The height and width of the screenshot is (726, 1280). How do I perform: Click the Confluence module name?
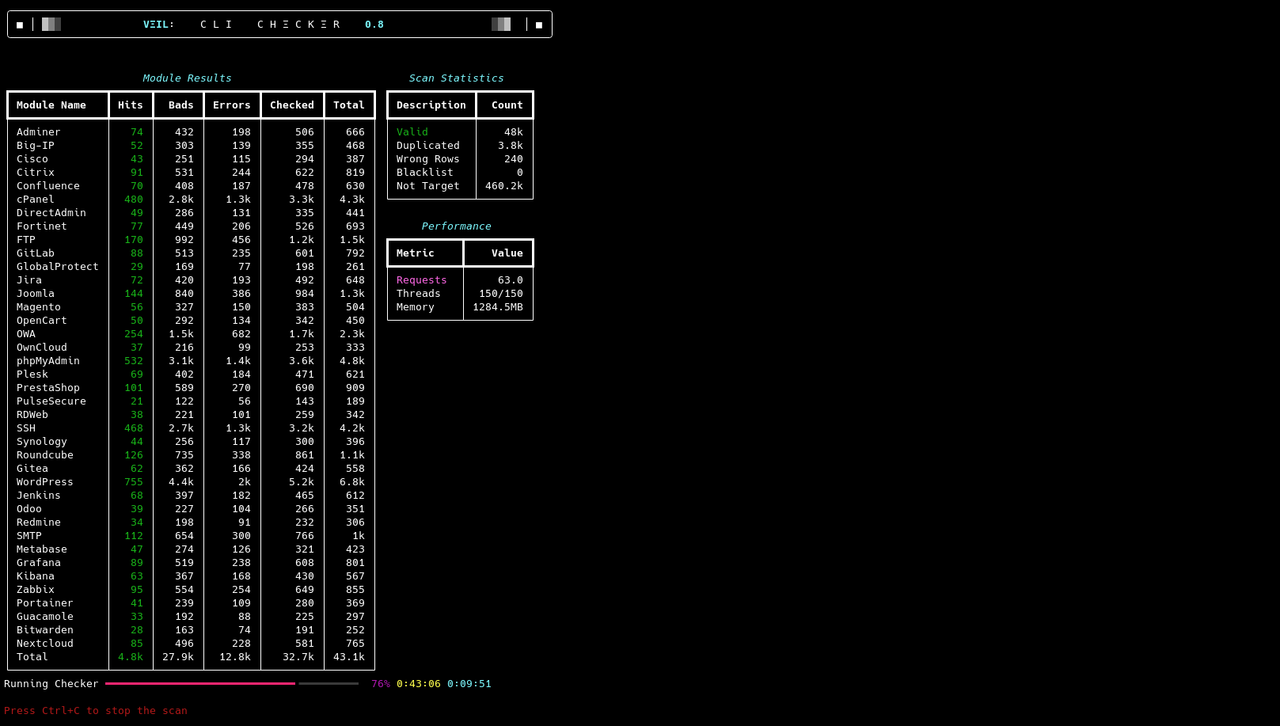(48, 186)
